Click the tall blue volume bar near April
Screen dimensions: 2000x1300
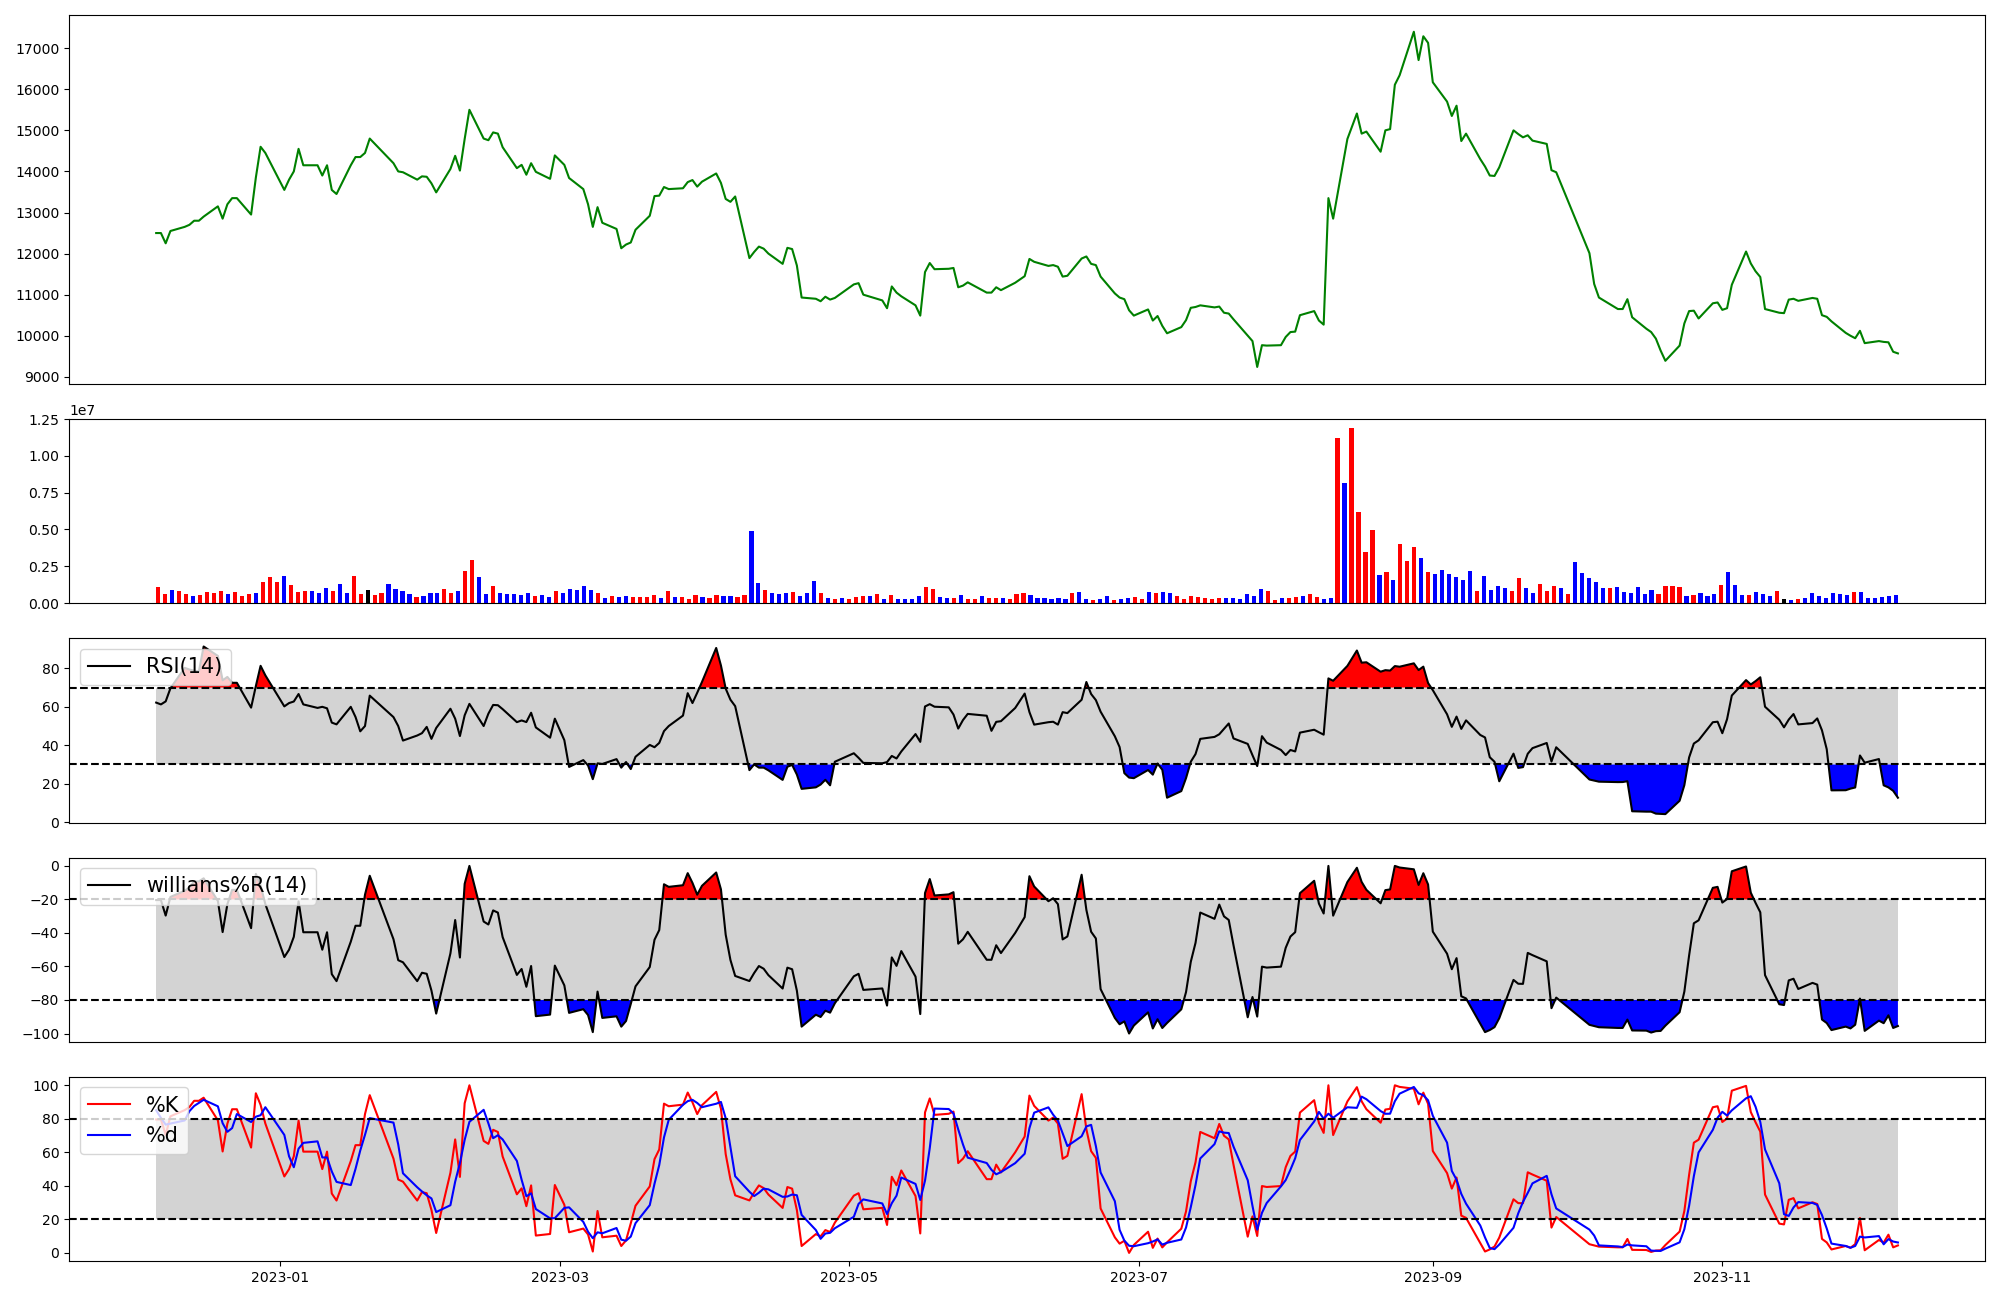(x=751, y=566)
